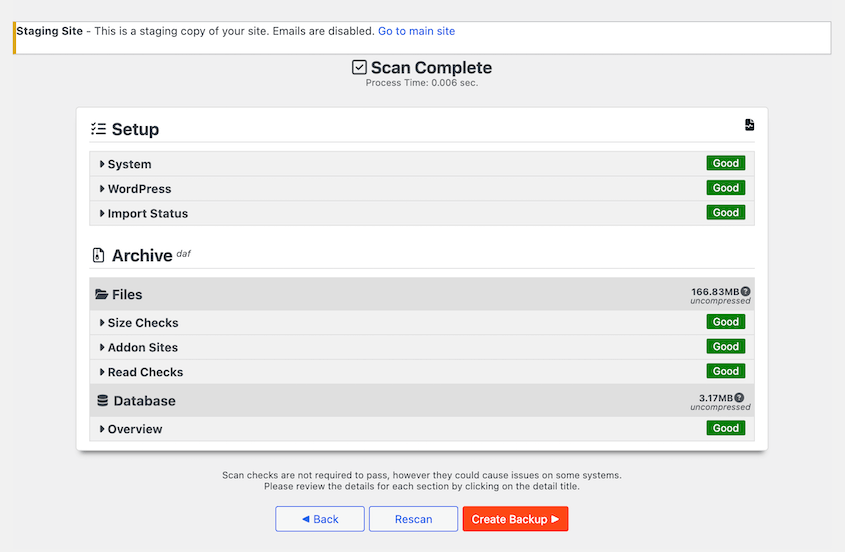This screenshot has height=552, width=845.
Task: Click the Database stack icon
Action: pos(102,401)
